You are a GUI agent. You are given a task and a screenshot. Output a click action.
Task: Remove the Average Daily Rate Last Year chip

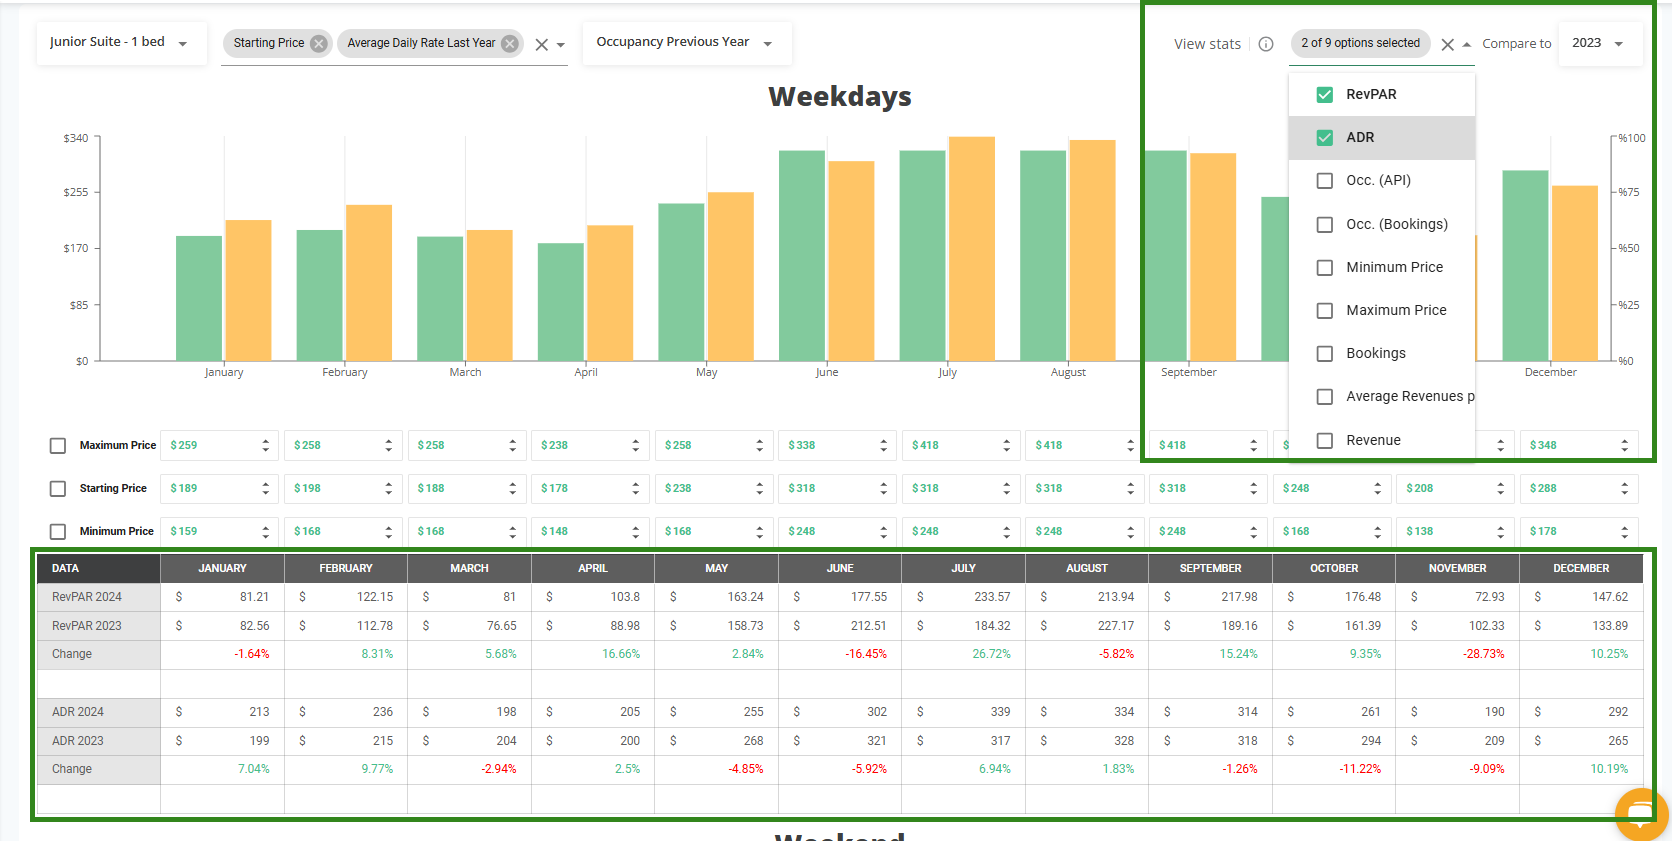(x=510, y=44)
